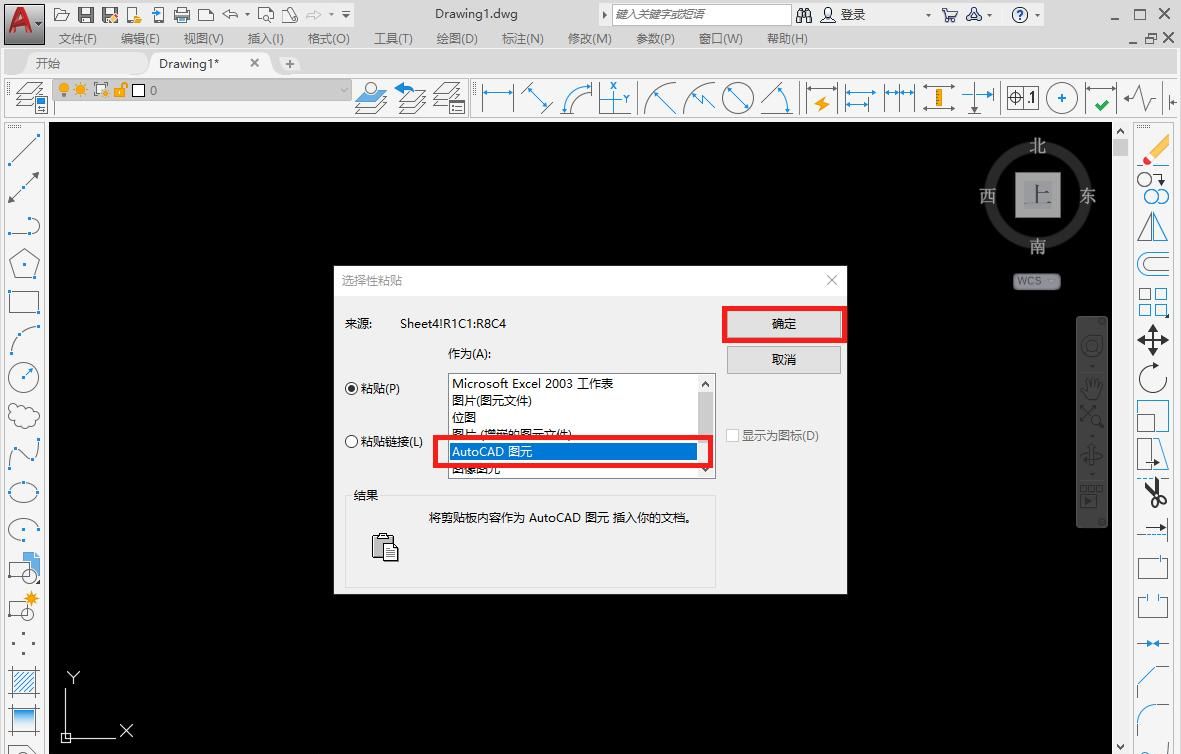The image size is (1181, 754).
Task: Click paste format list scroll-up arrow
Action: tap(706, 383)
